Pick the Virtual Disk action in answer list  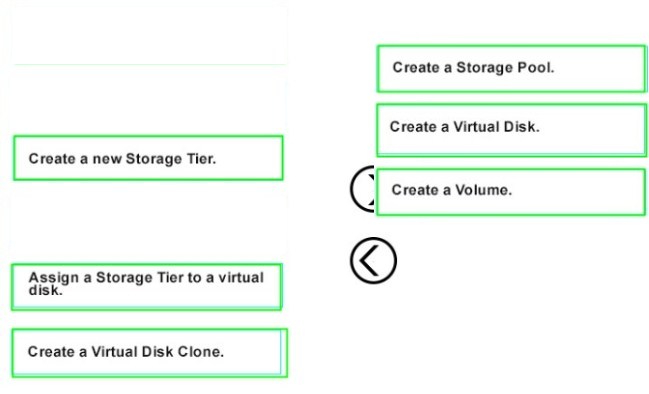[x=511, y=130]
